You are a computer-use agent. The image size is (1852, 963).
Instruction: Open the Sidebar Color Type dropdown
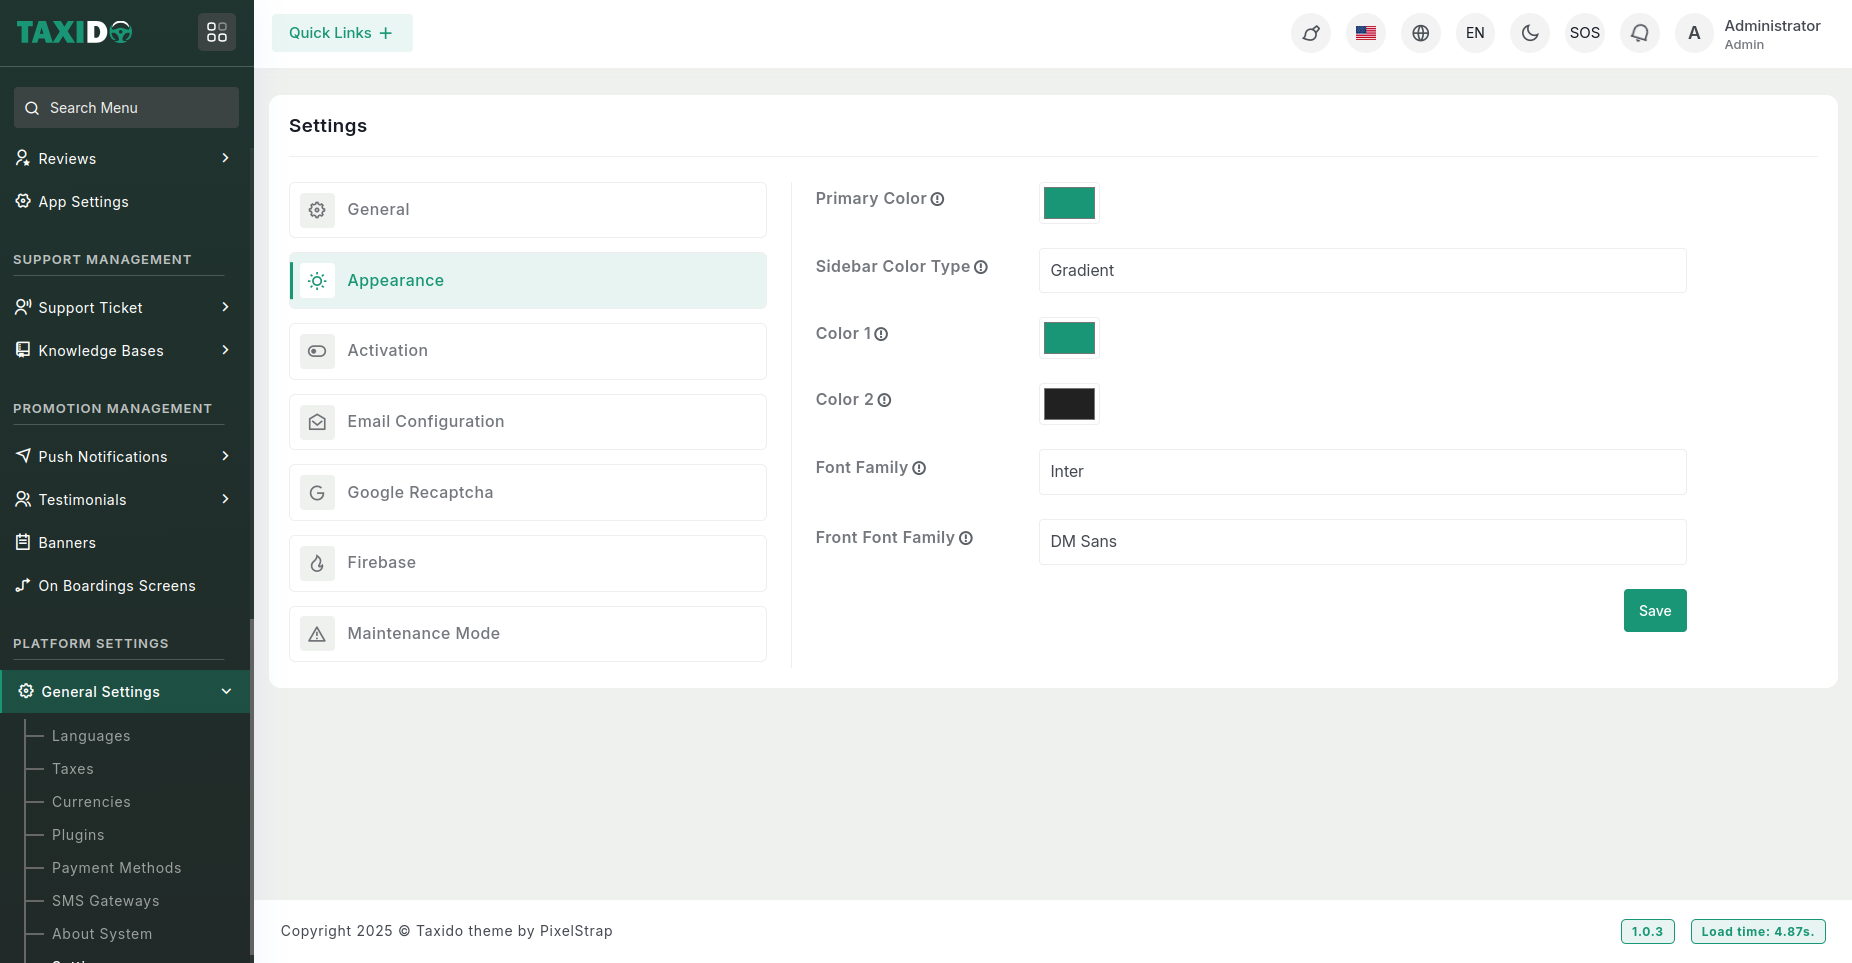point(1362,270)
